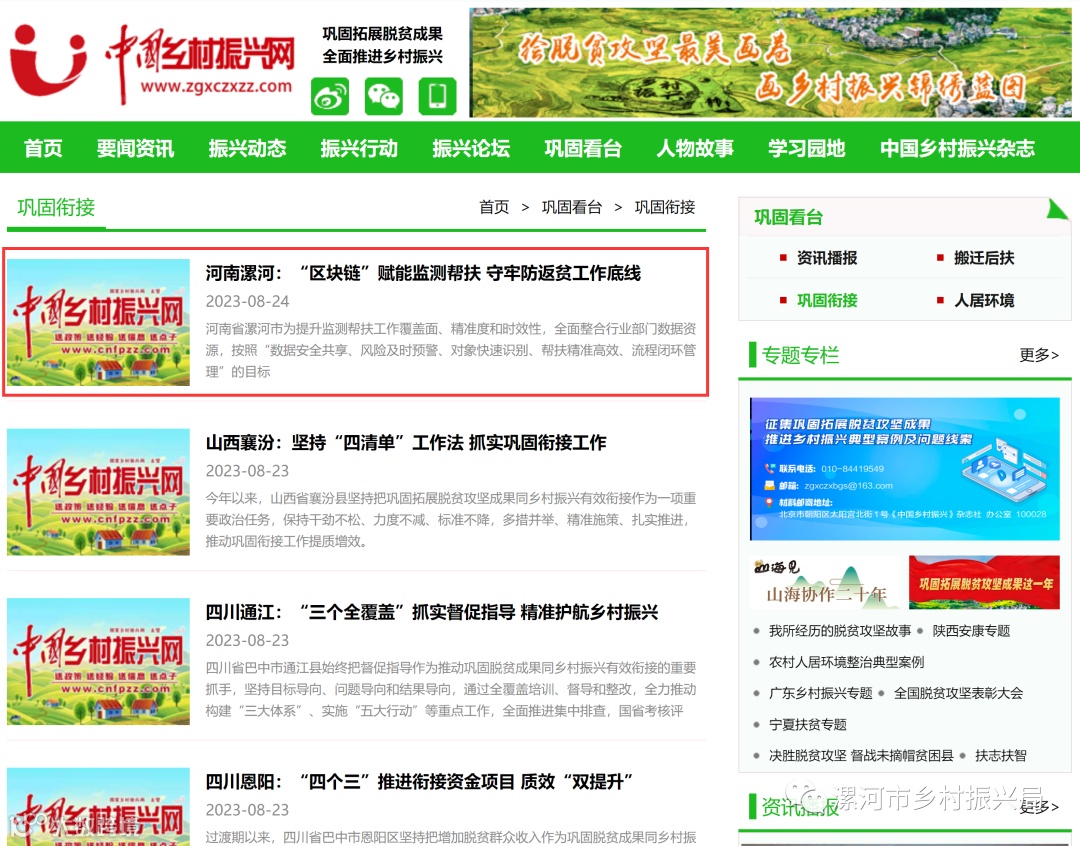Open red banner 巩固拓展脱贫攻坚成果这一年
Viewport: 1080px width, 846px height.
(x=984, y=583)
